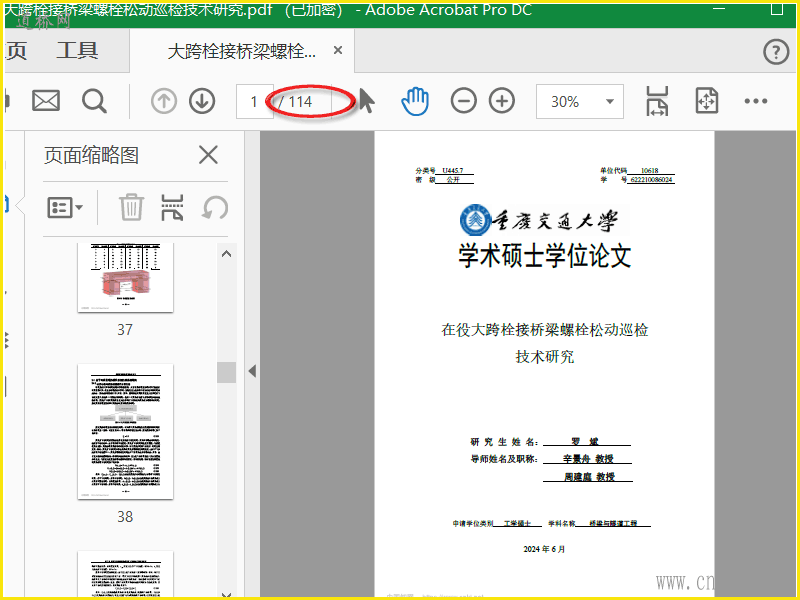
Task: Fit one full page icon
Action: [x=707, y=101]
